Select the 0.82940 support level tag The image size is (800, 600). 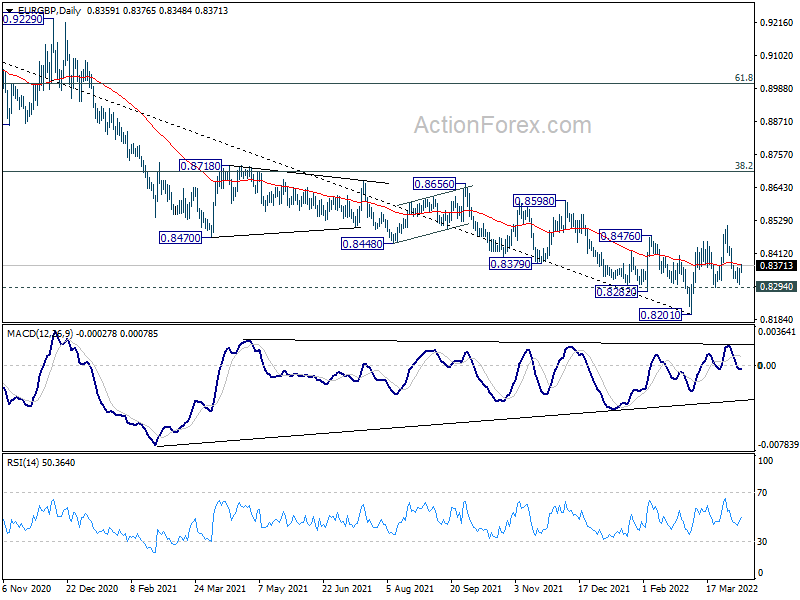coord(776,287)
